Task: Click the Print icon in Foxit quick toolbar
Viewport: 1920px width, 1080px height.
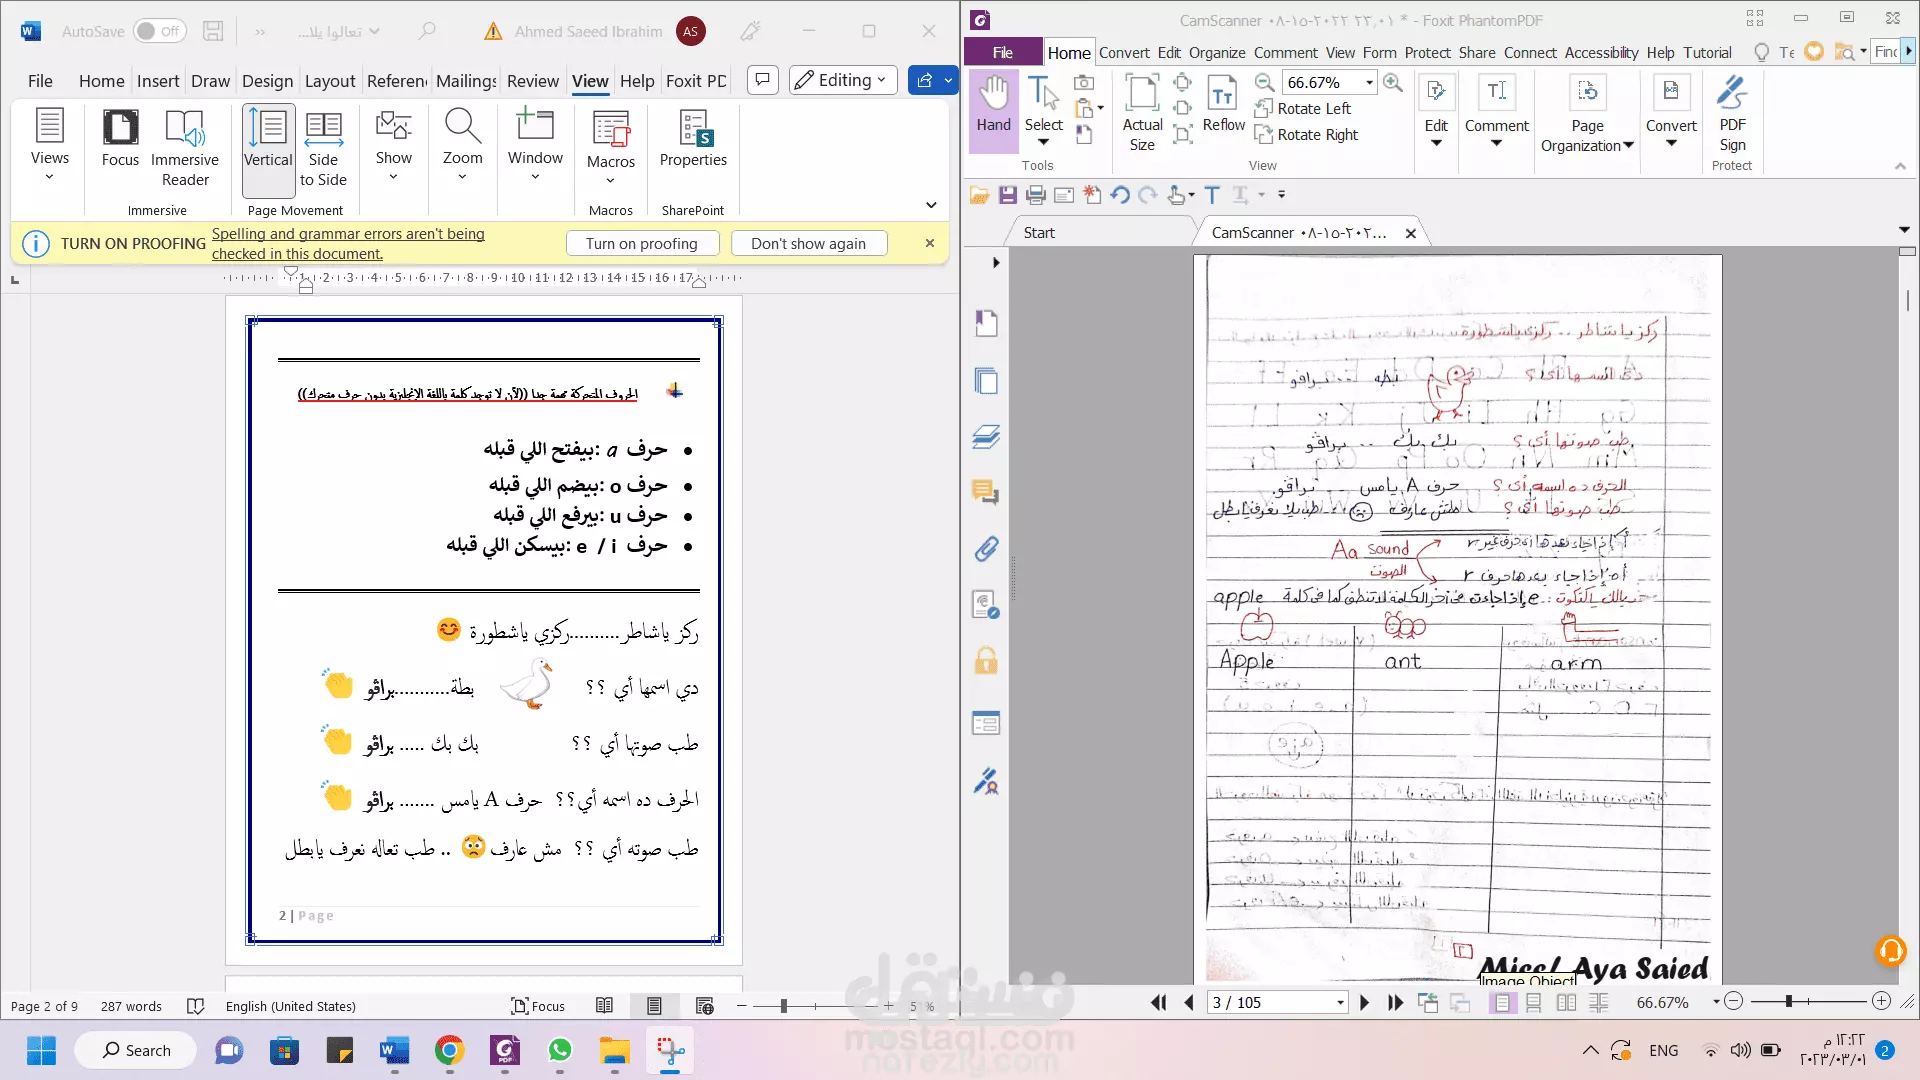Action: pos(1035,195)
